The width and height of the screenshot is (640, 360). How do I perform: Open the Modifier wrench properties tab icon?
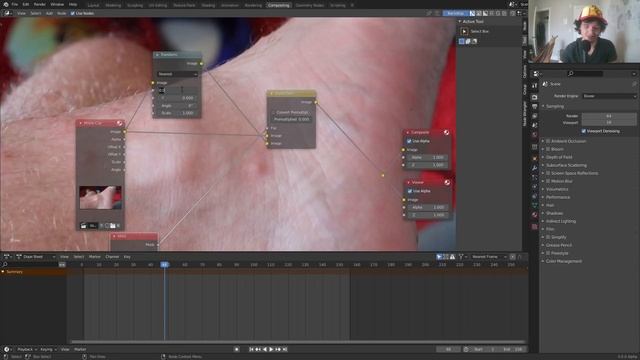point(534,168)
